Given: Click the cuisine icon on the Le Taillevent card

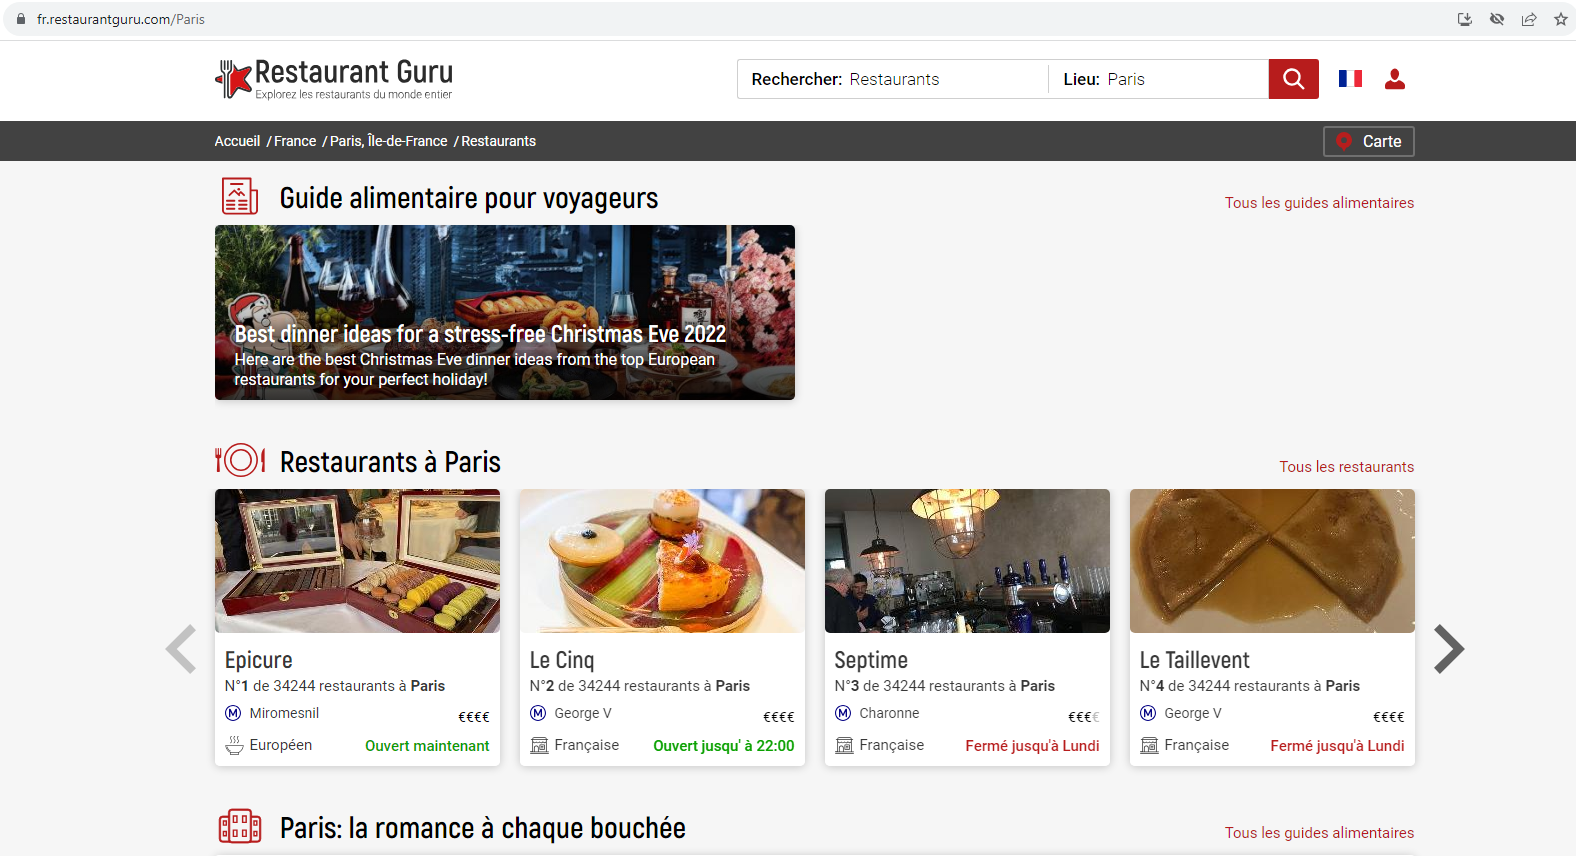Looking at the screenshot, I should tap(1149, 745).
